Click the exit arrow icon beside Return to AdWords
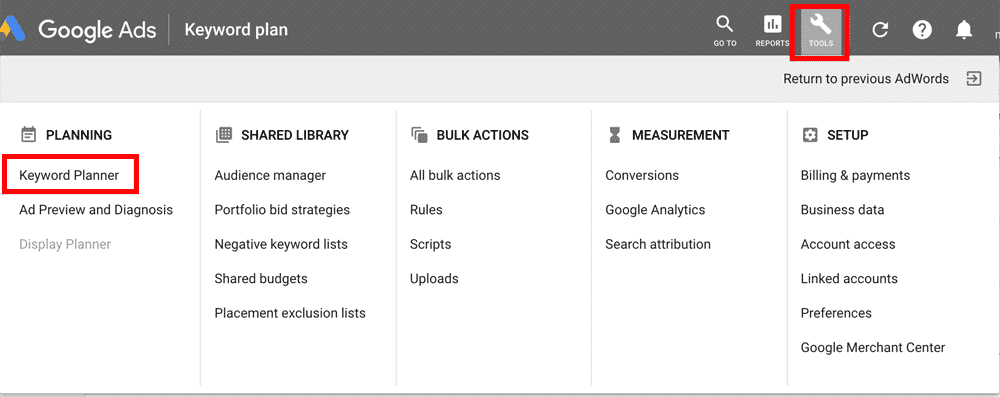The image size is (1000, 397). click(x=974, y=79)
